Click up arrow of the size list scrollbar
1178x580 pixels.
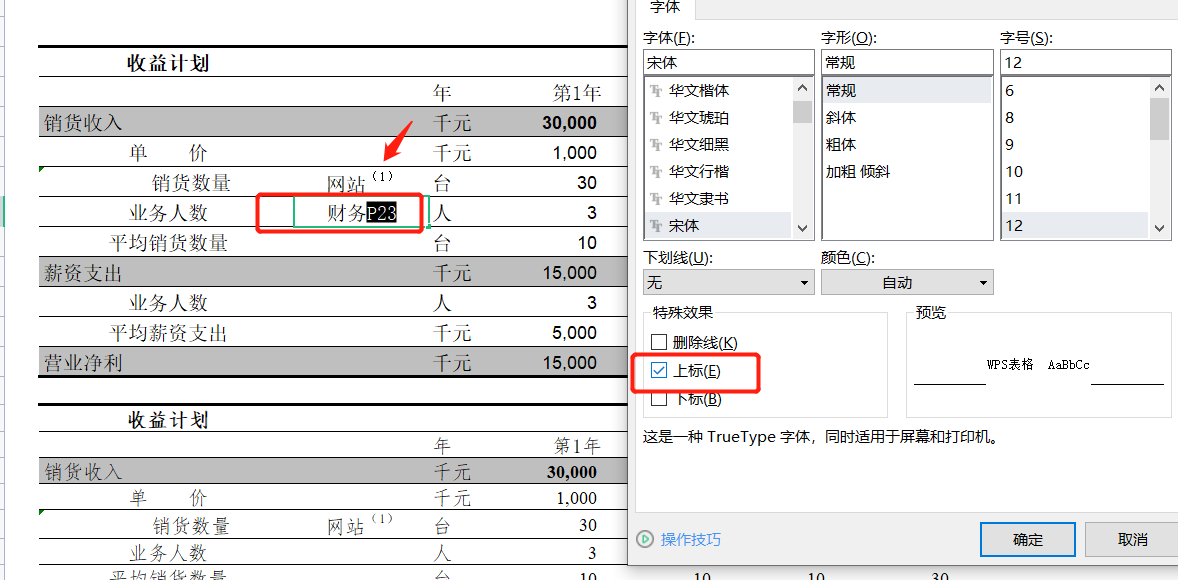pos(1160,87)
